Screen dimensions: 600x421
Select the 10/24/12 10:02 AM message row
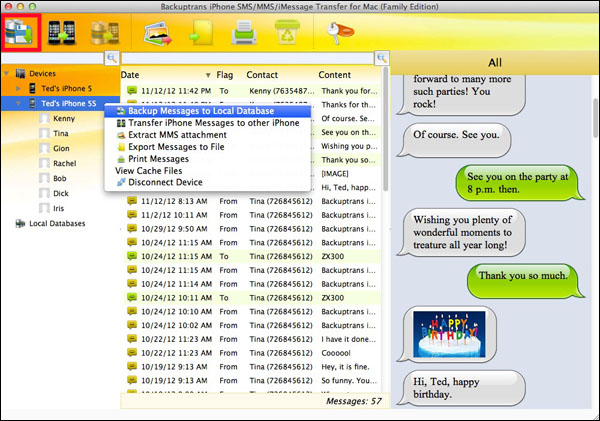click(x=252, y=325)
